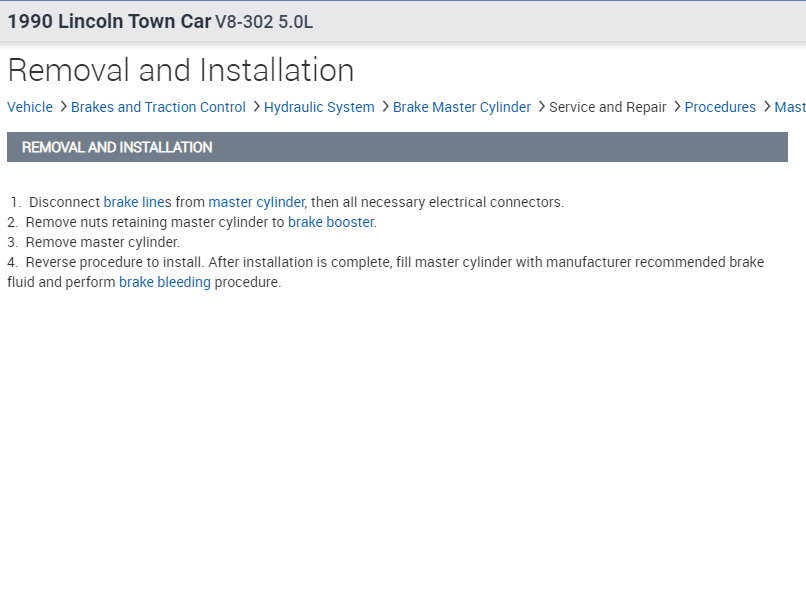The width and height of the screenshot is (806, 599).
Task: Navigate to Procedures breadcrumb link
Action: point(720,107)
